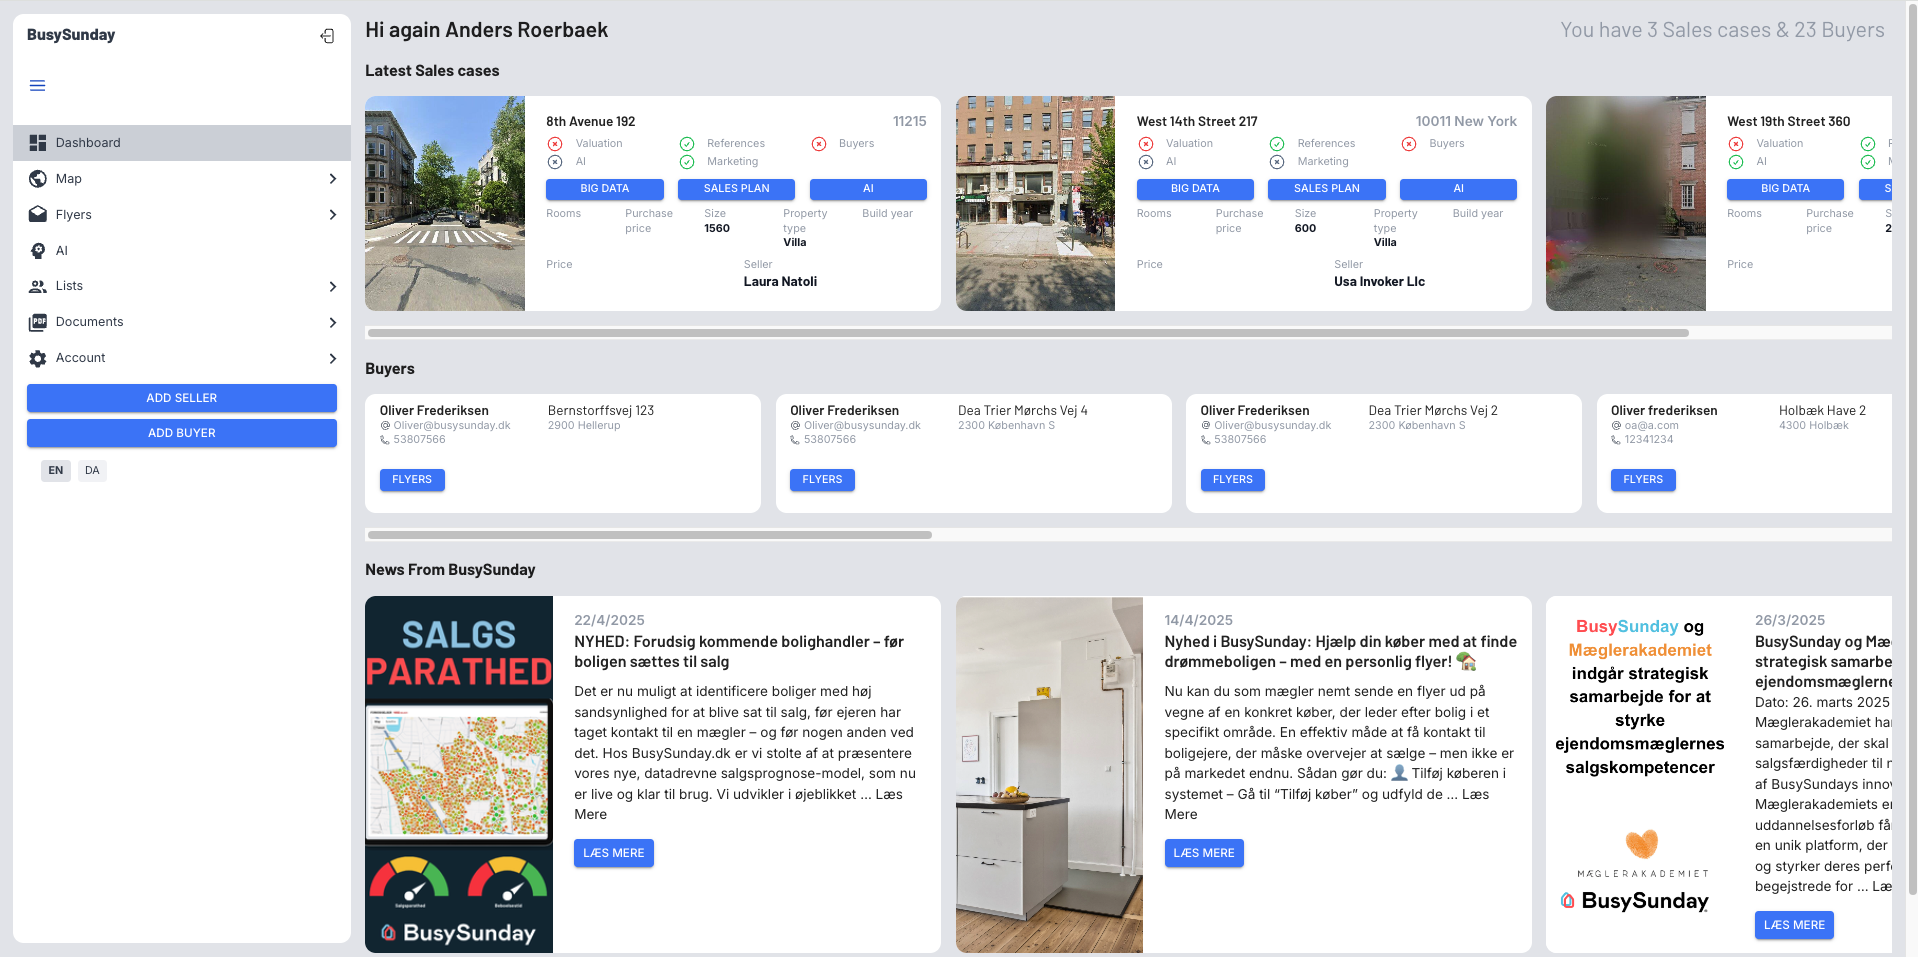
Task: Click the logout icon beside BusySunday logo
Action: click(x=327, y=36)
